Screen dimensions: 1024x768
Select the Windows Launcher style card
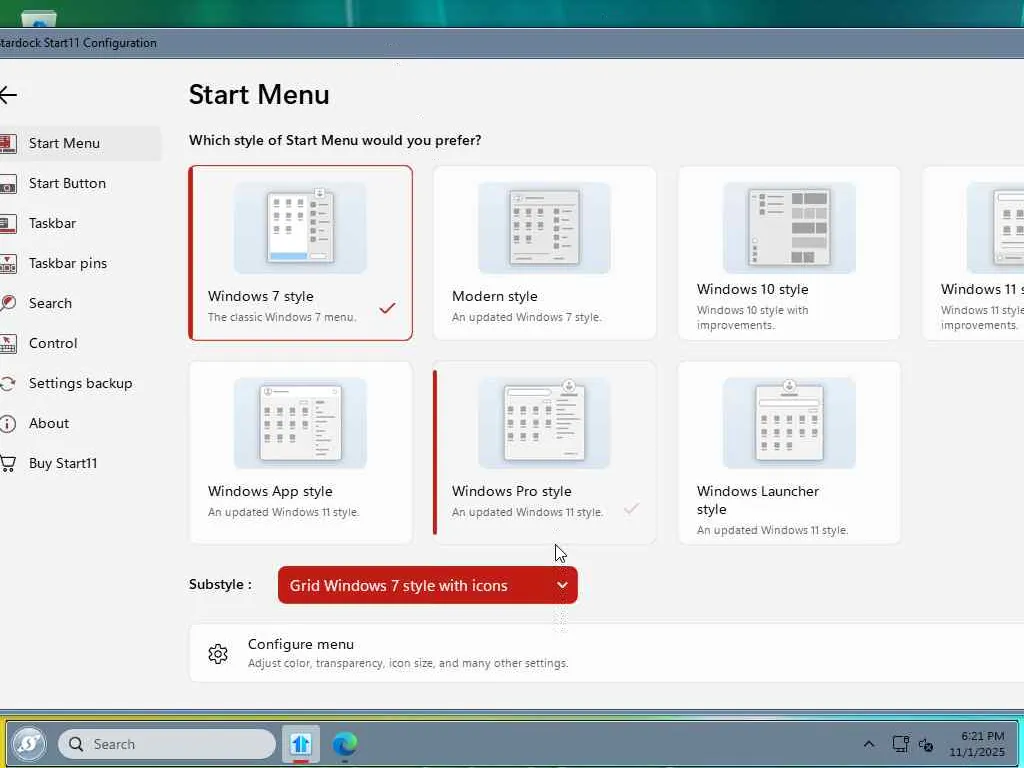(x=789, y=453)
